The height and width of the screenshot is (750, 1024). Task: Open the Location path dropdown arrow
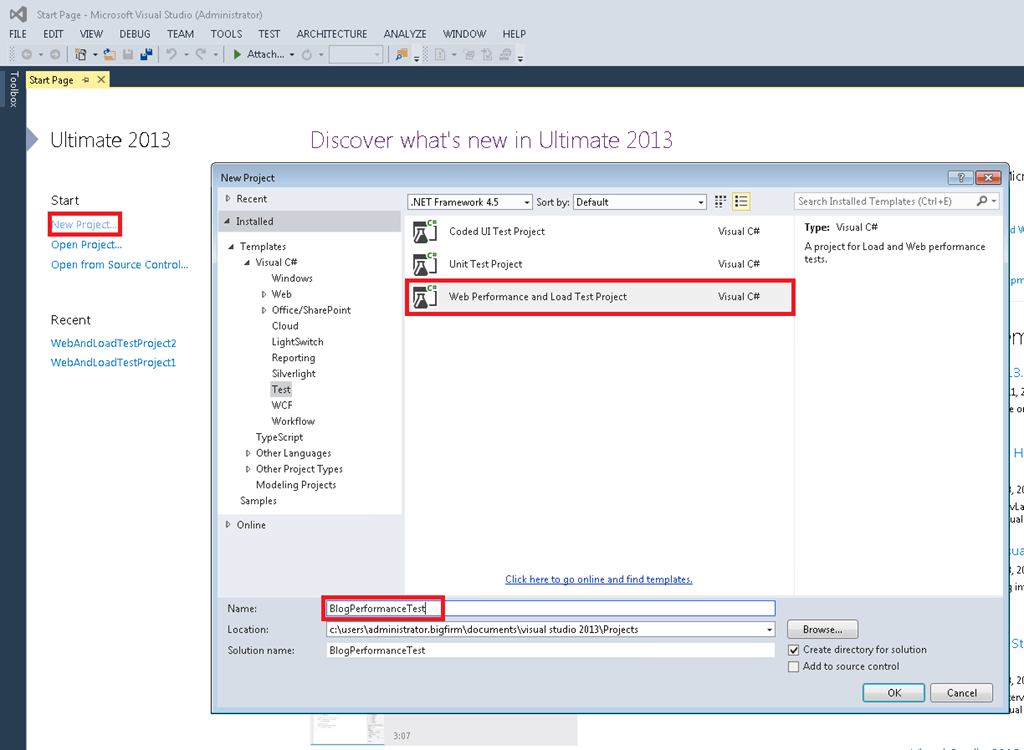point(769,630)
